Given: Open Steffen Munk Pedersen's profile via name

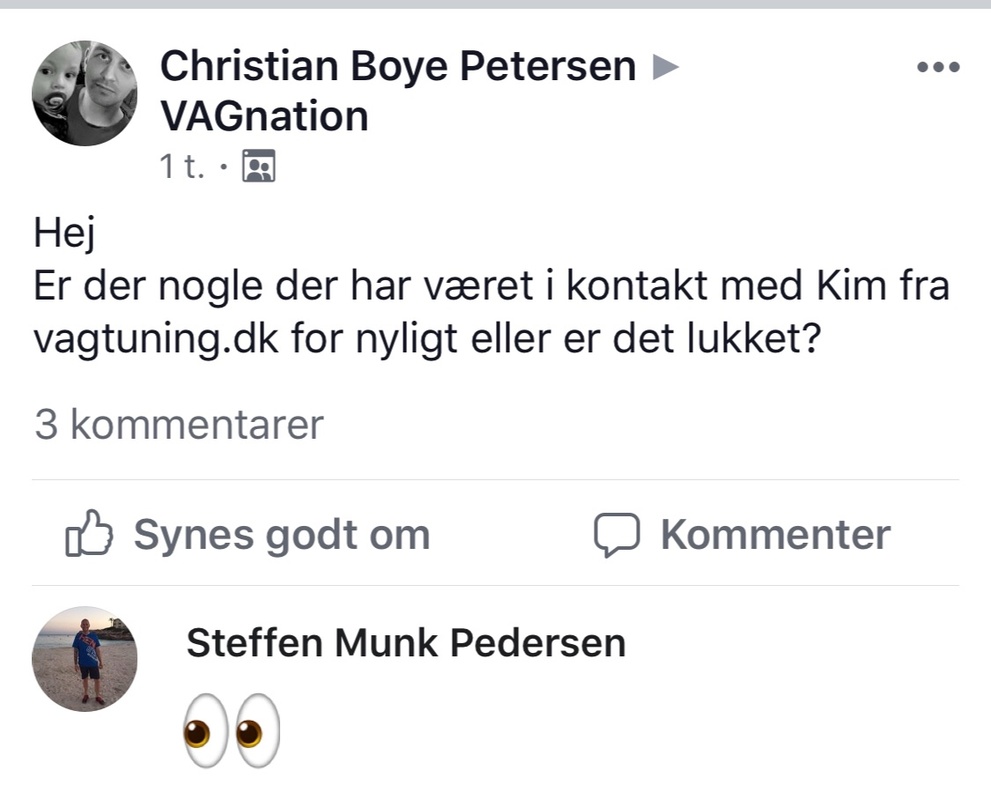Looking at the screenshot, I should pyautogui.click(x=406, y=643).
